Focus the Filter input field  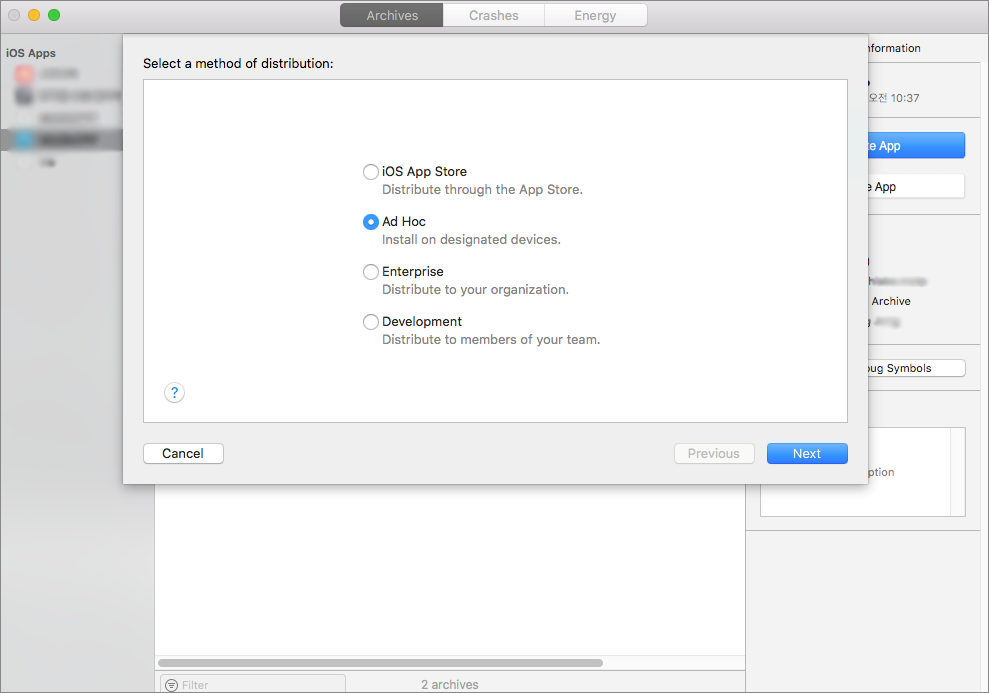coord(253,684)
